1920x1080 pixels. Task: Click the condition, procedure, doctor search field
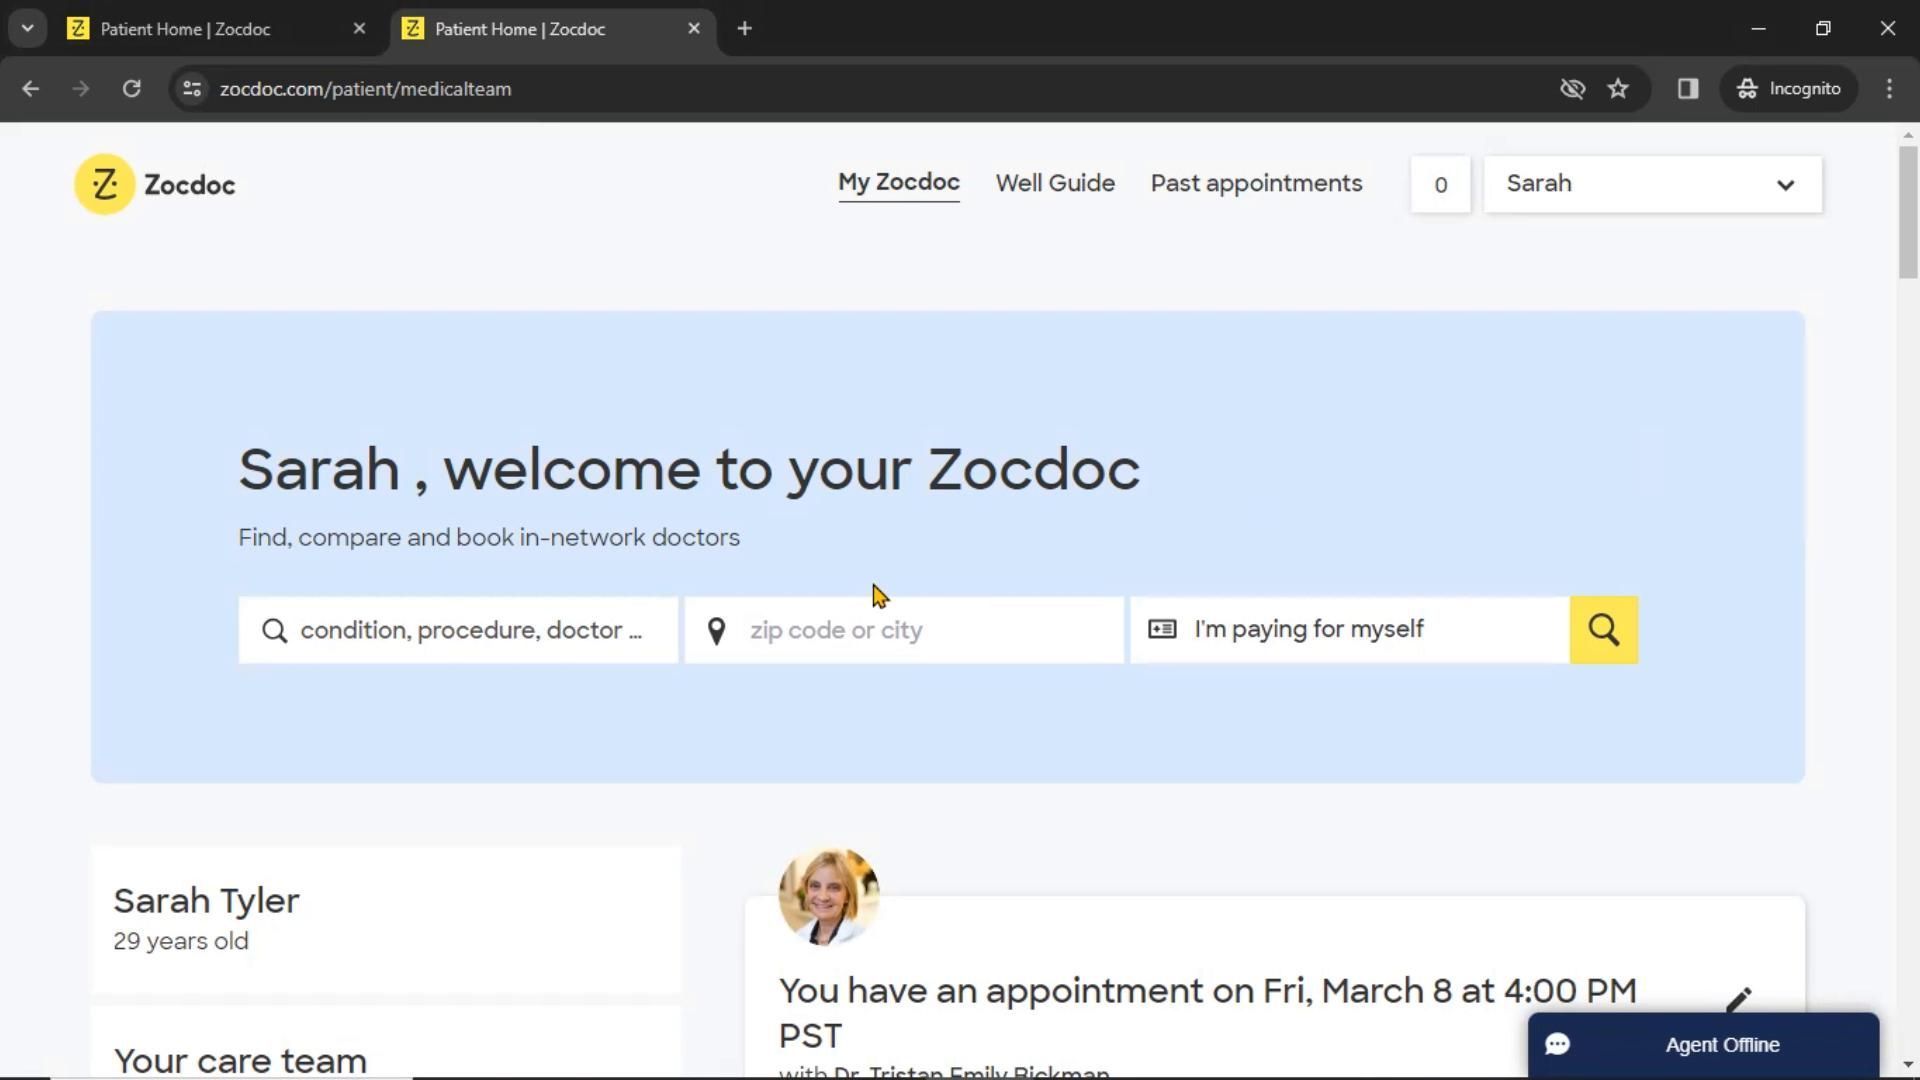[470, 630]
